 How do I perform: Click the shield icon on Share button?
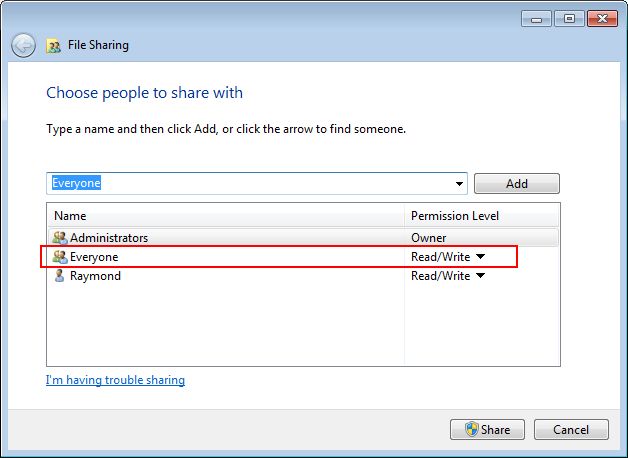pyautogui.click(x=472, y=429)
